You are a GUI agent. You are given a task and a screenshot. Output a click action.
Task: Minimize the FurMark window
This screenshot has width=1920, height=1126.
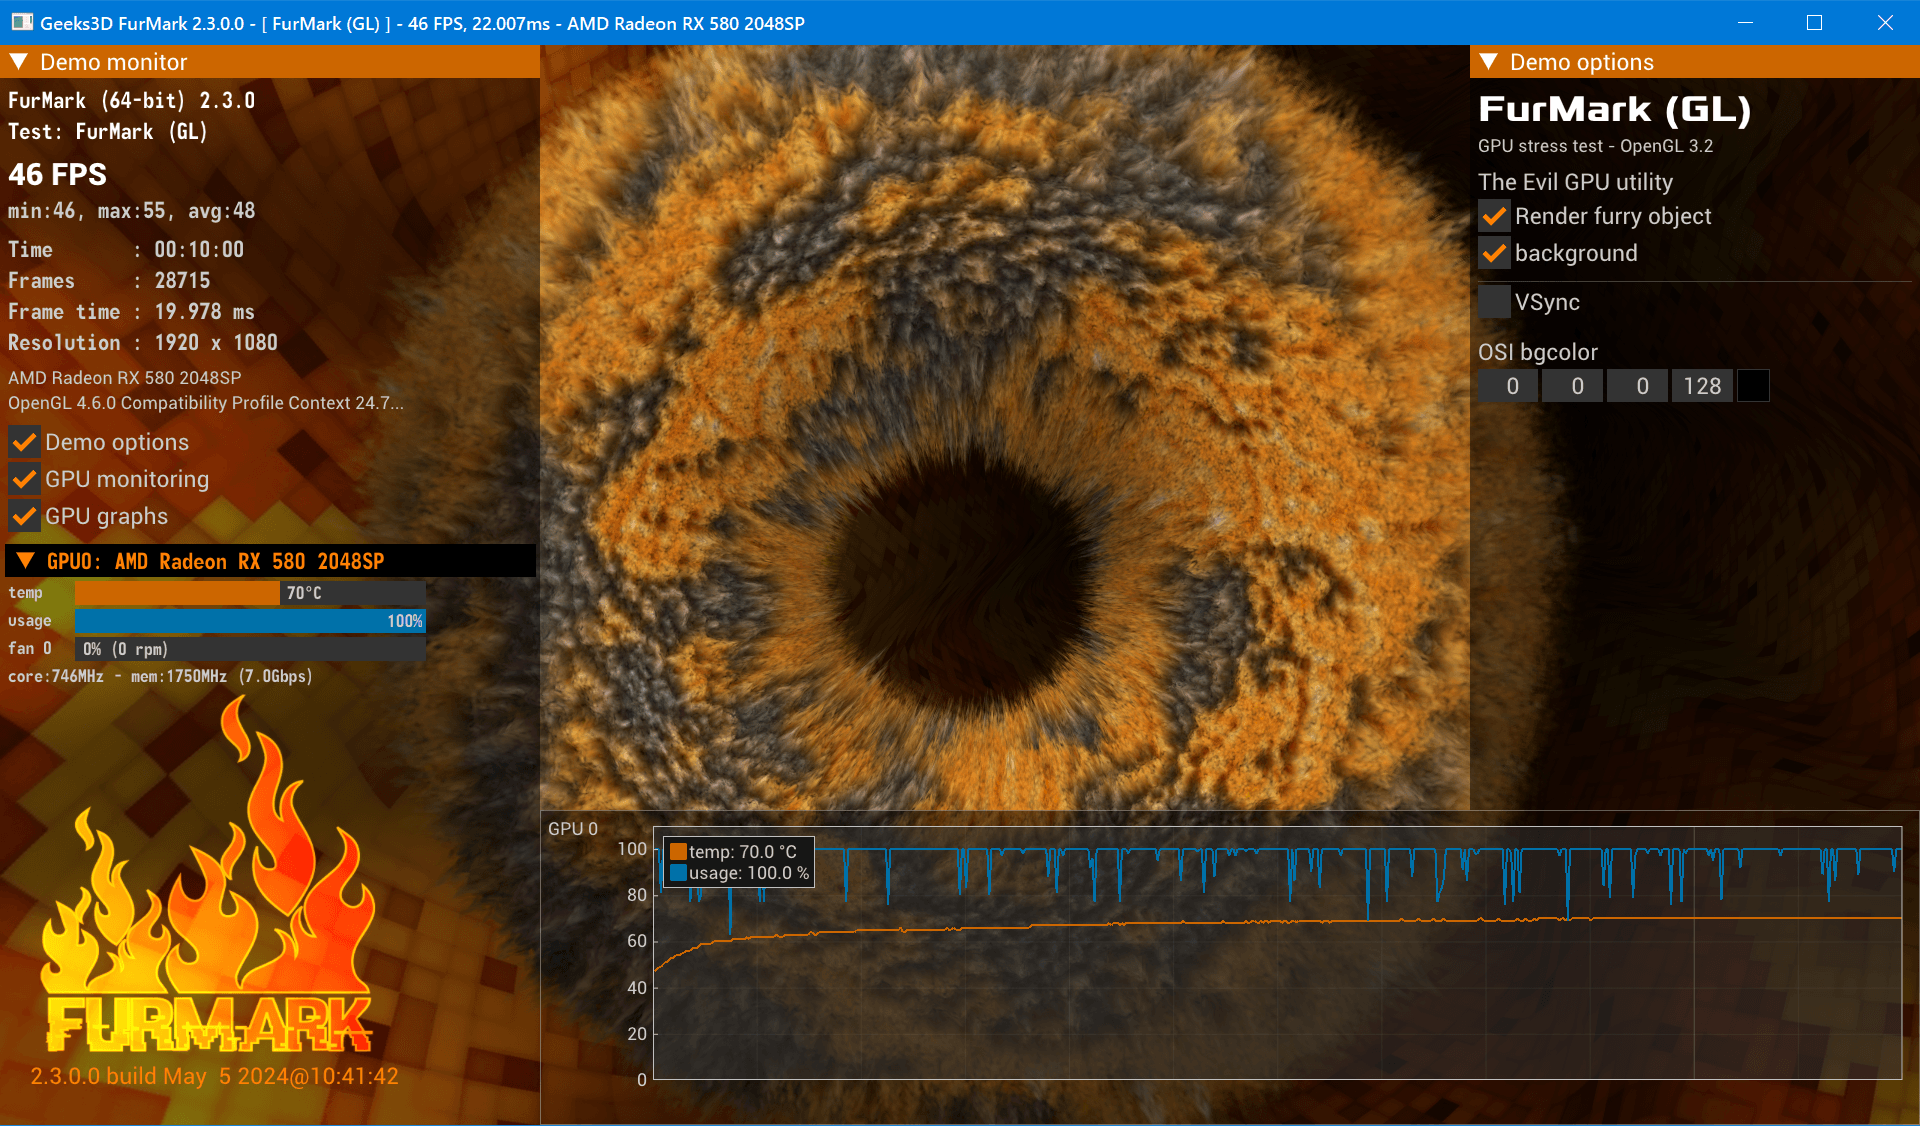coord(1745,23)
